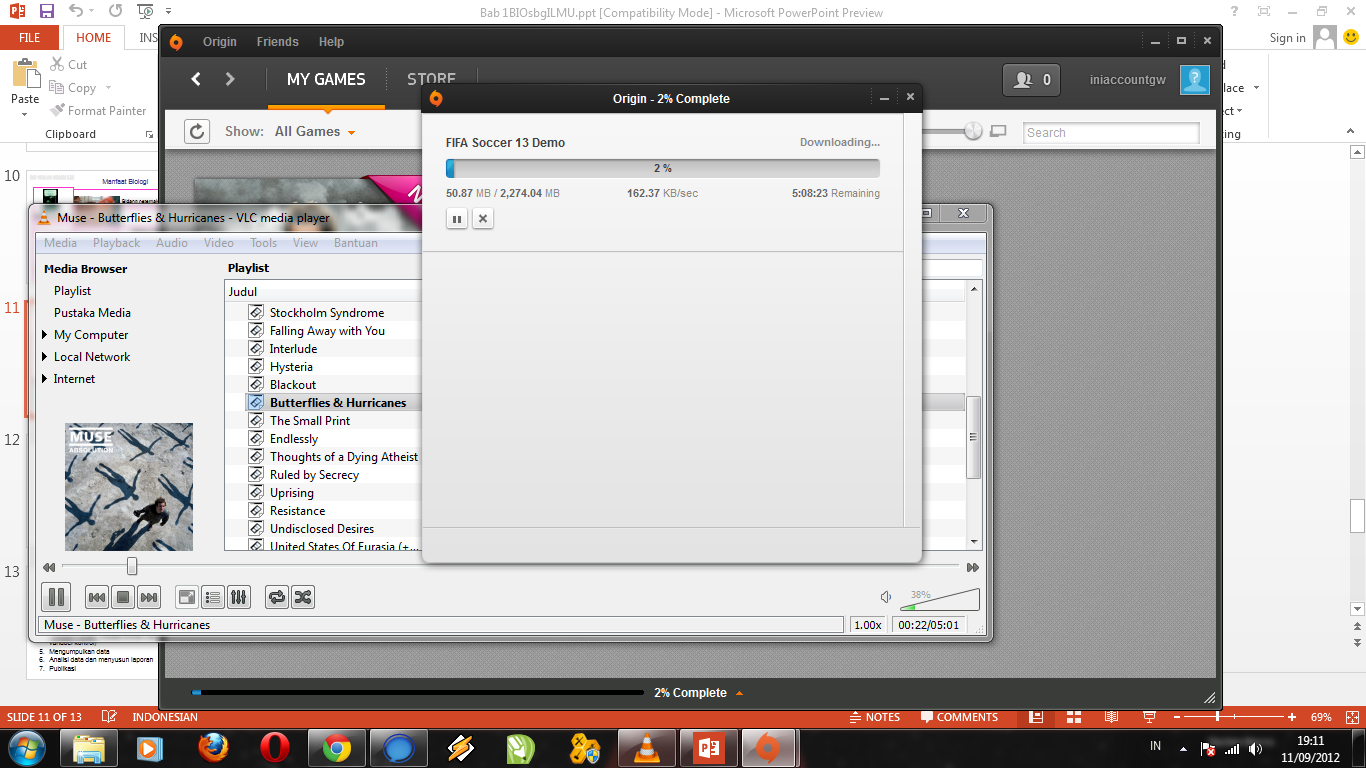The width and height of the screenshot is (1366, 768).
Task: Select Uprising track in playlist
Action: click(292, 493)
